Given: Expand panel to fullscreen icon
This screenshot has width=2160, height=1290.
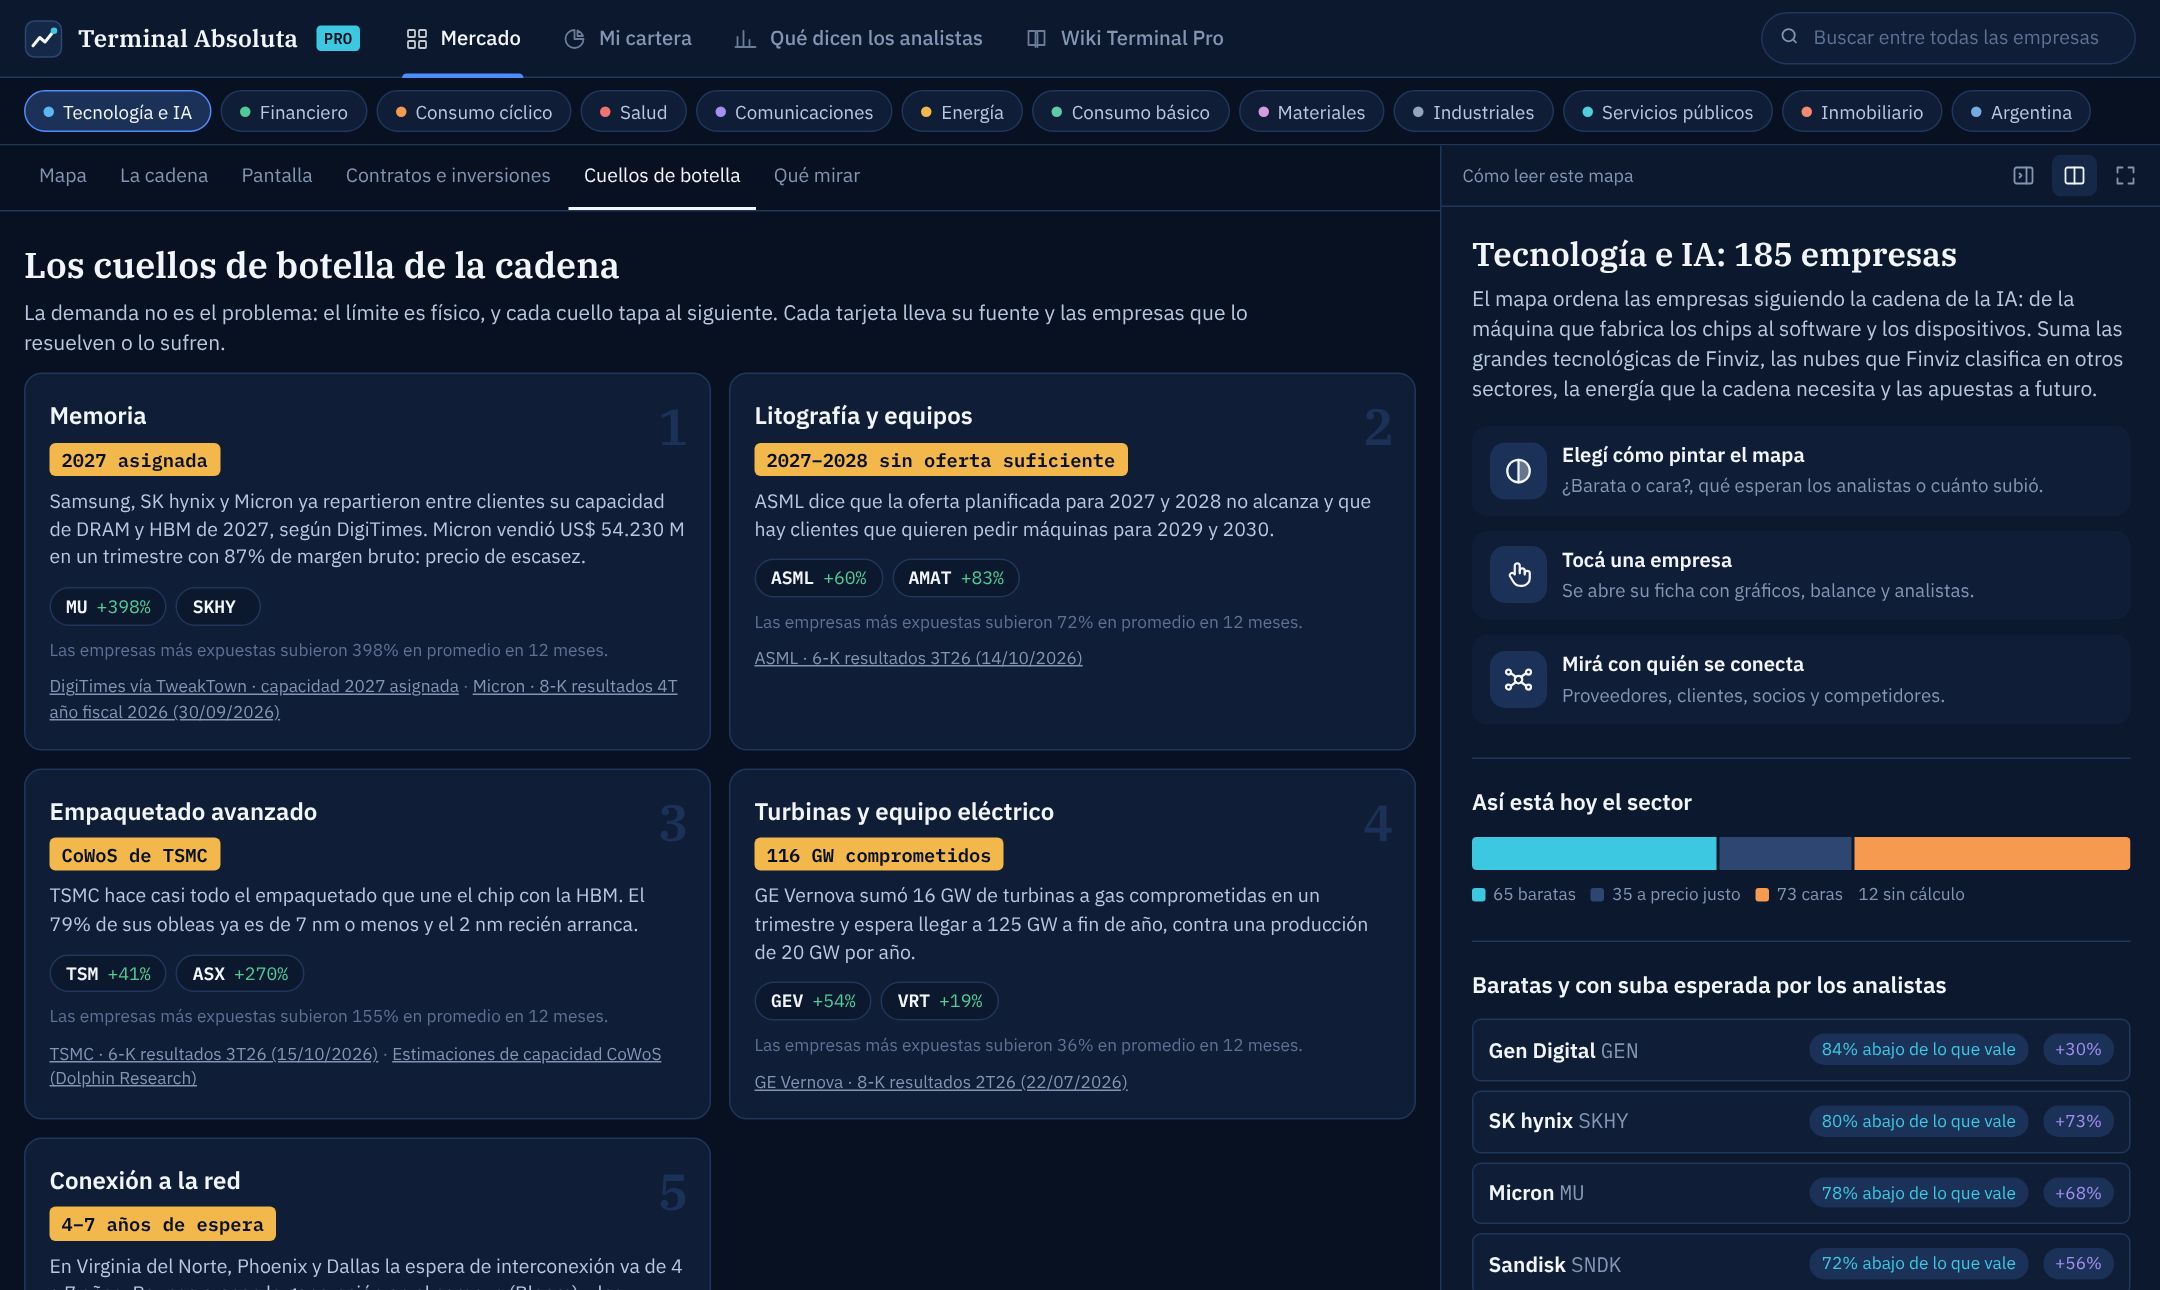Looking at the screenshot, I should coord(2125,175).
